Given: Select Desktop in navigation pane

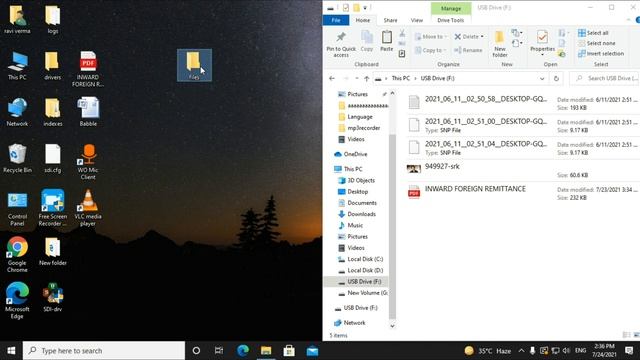Looking at the screenshot, I should coord(353,191).
